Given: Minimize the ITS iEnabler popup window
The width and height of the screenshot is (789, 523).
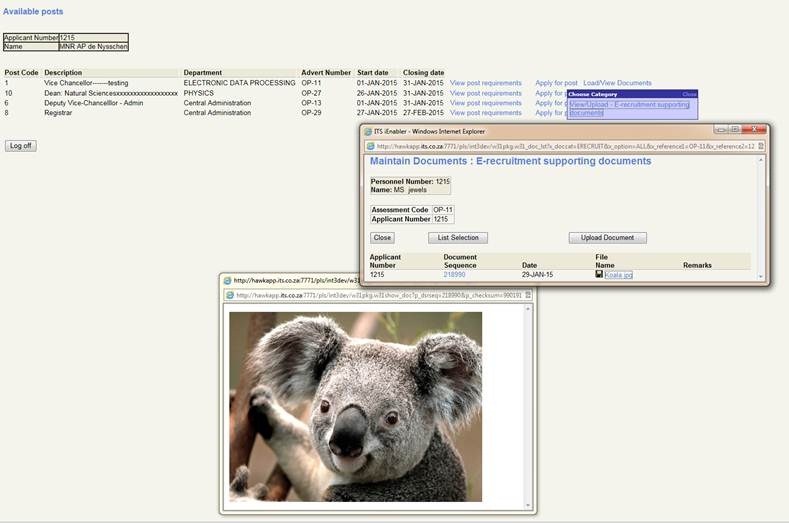Looking at the screenshot, I should (x=720, y=130).
